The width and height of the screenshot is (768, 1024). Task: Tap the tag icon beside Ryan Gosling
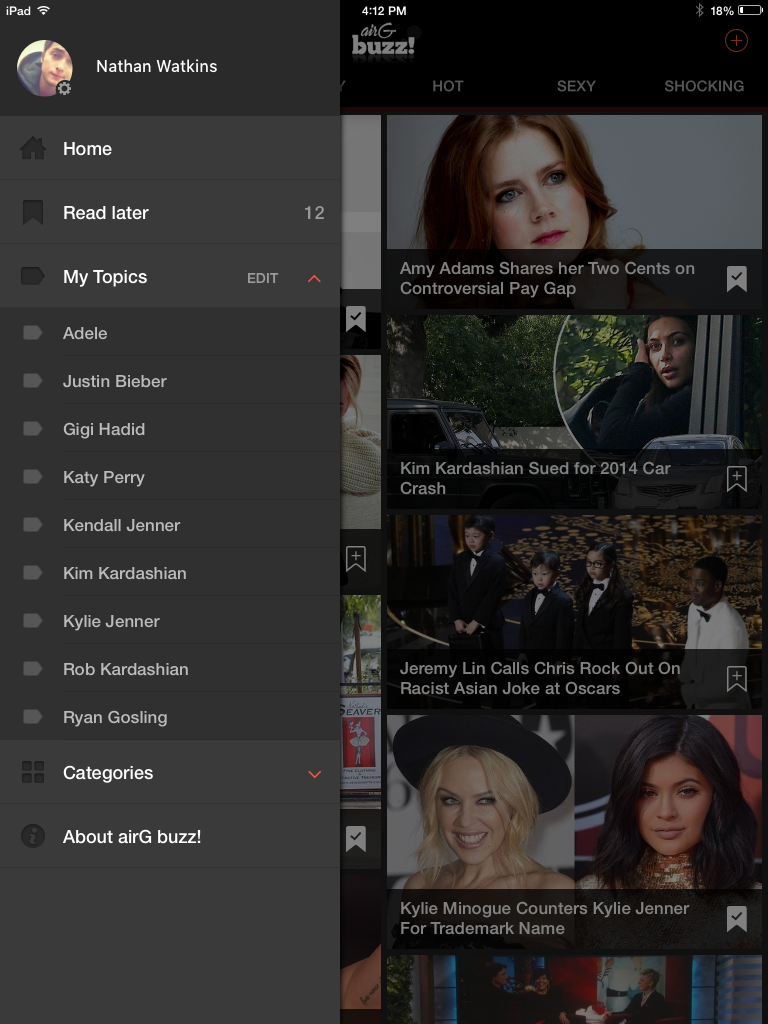33,717
